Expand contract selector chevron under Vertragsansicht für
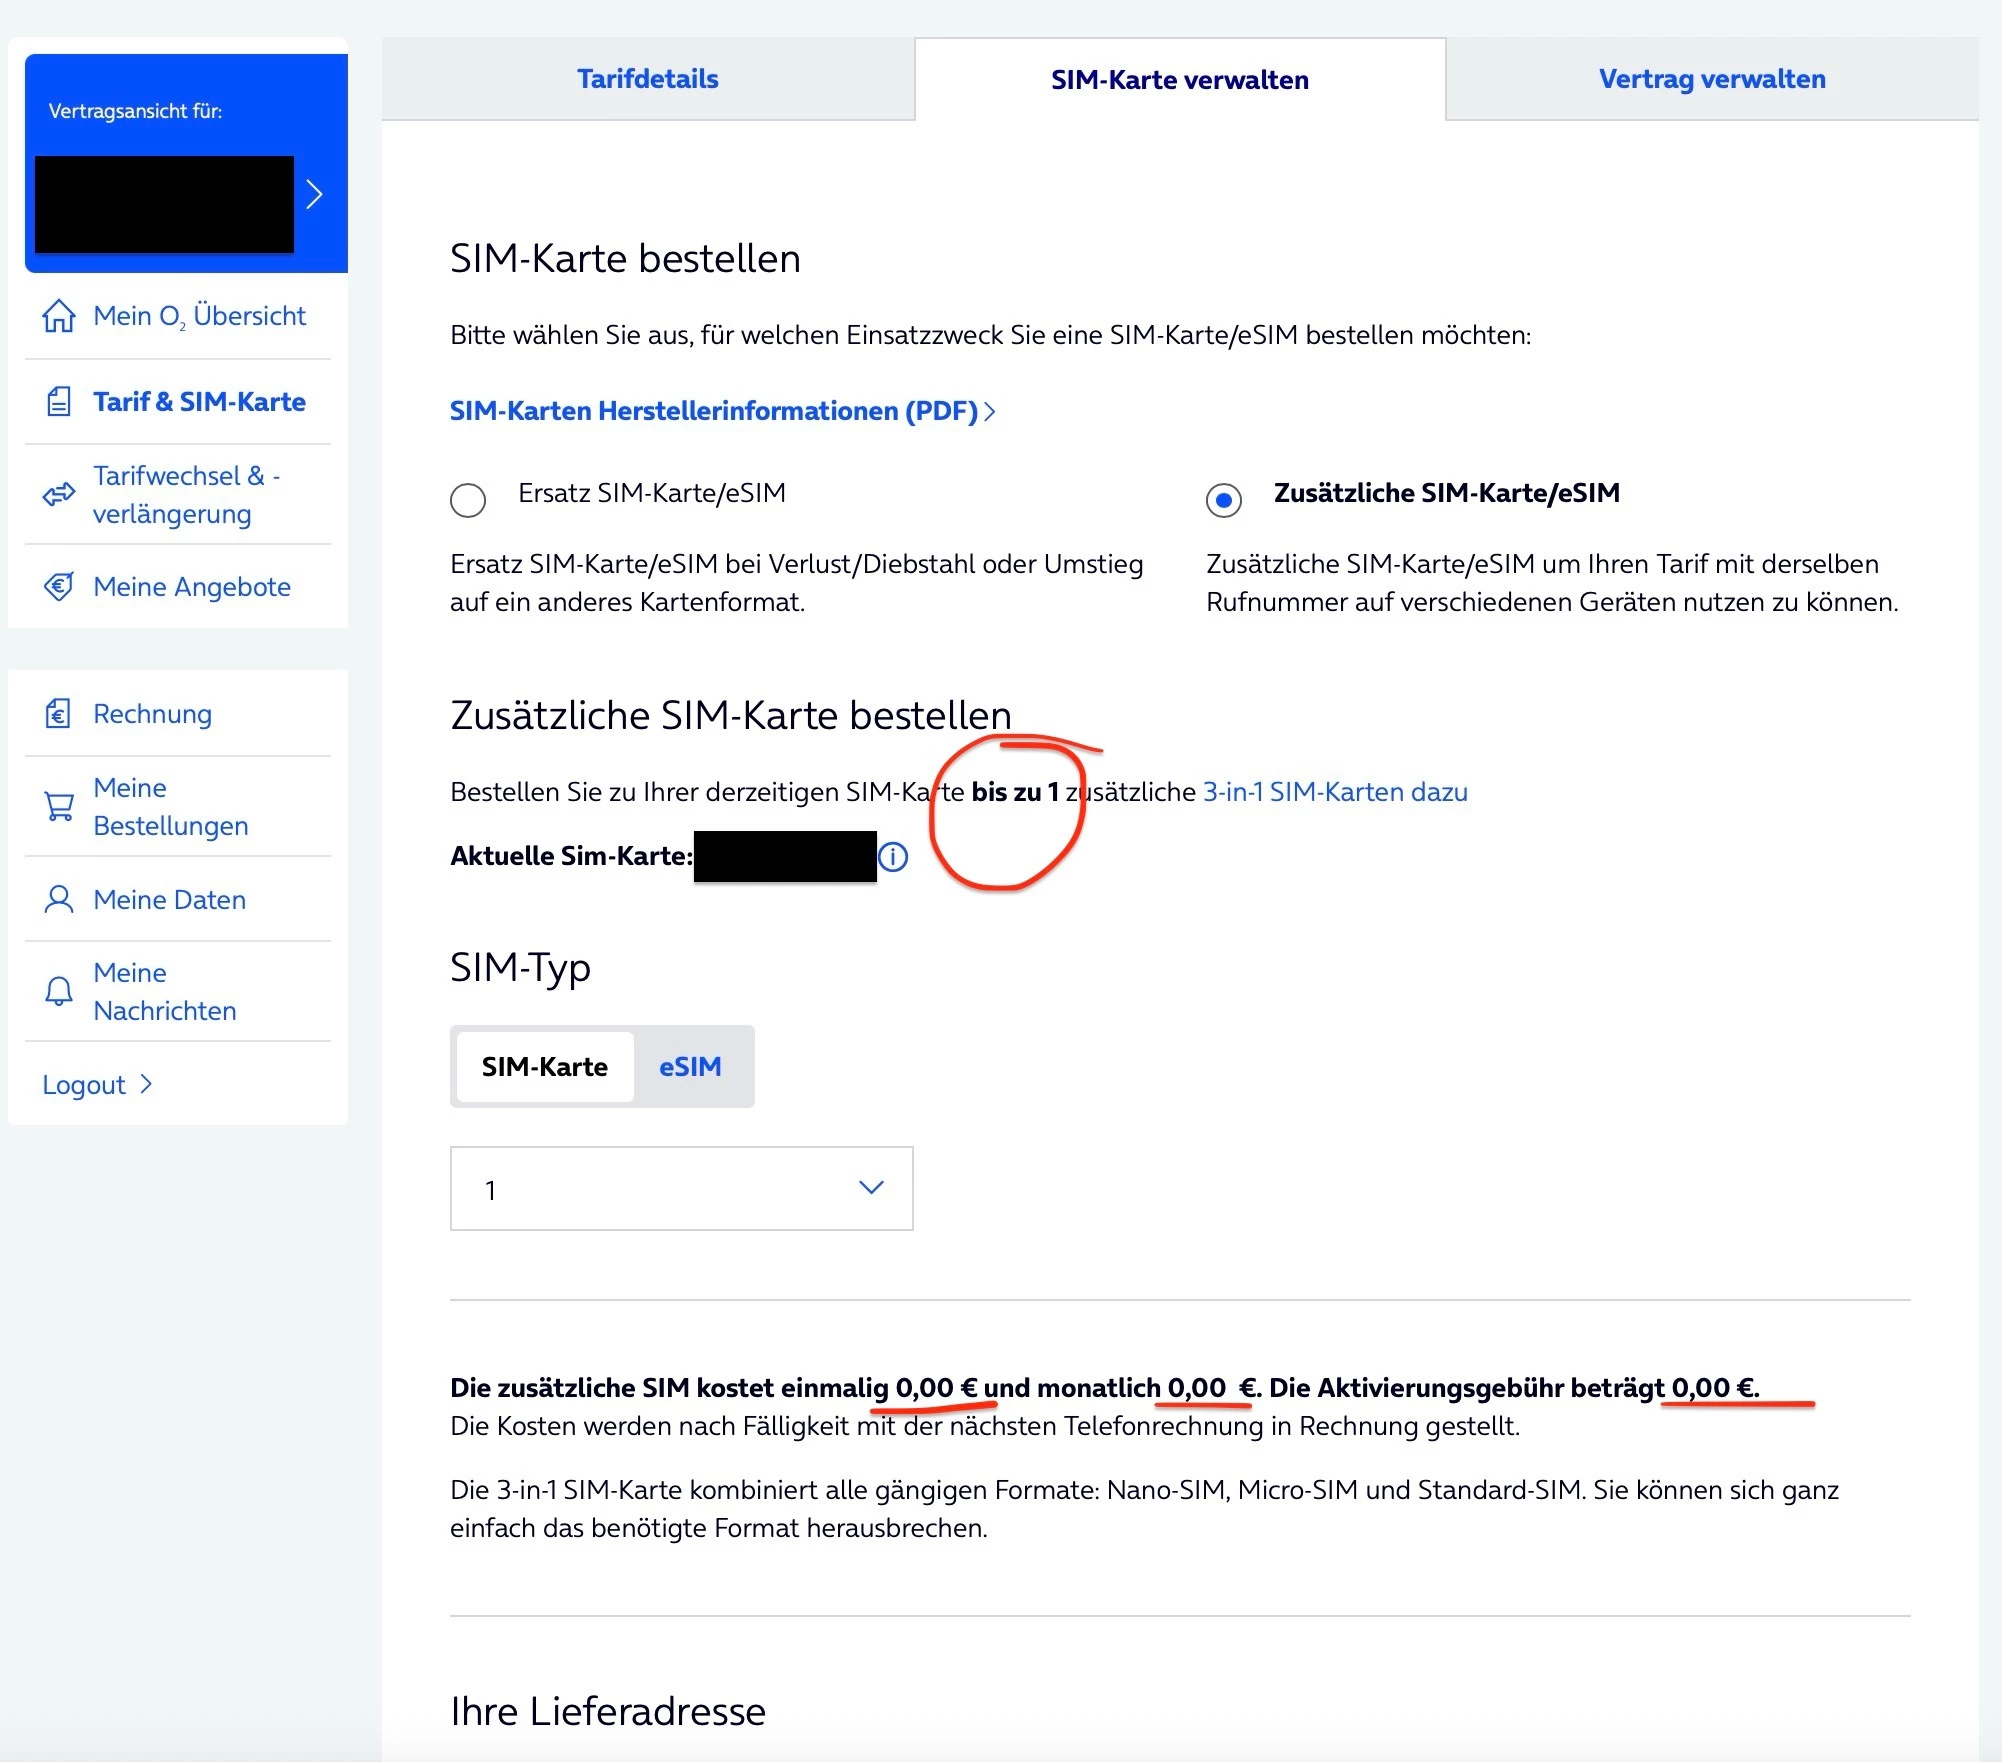 pos(314,194)
